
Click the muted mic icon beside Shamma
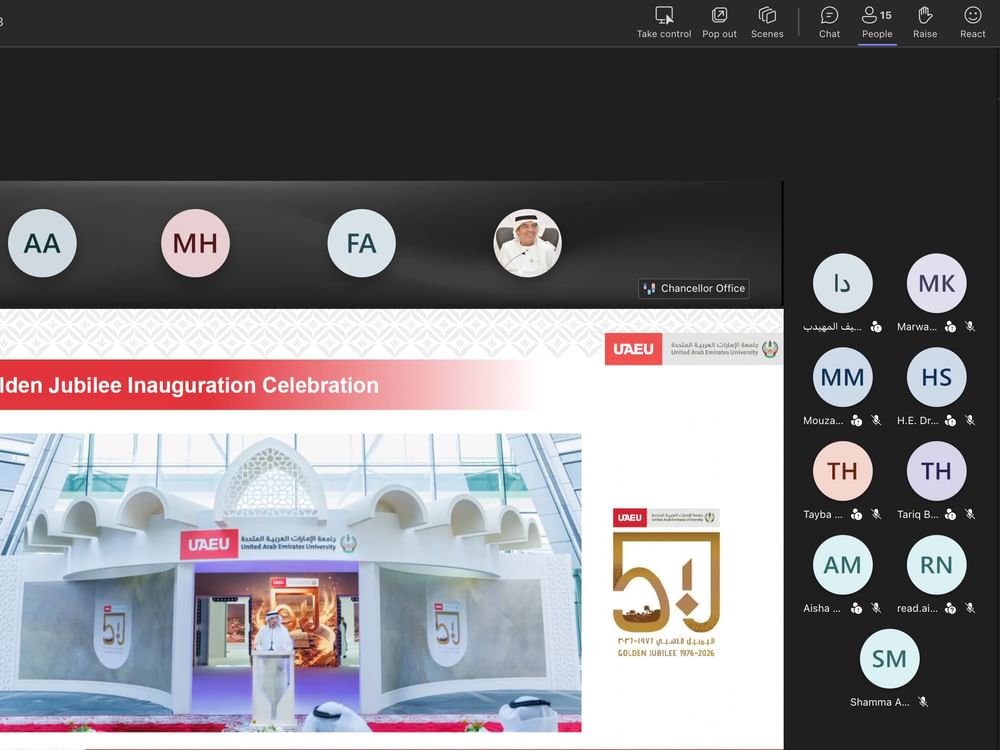tap(923, 702)
